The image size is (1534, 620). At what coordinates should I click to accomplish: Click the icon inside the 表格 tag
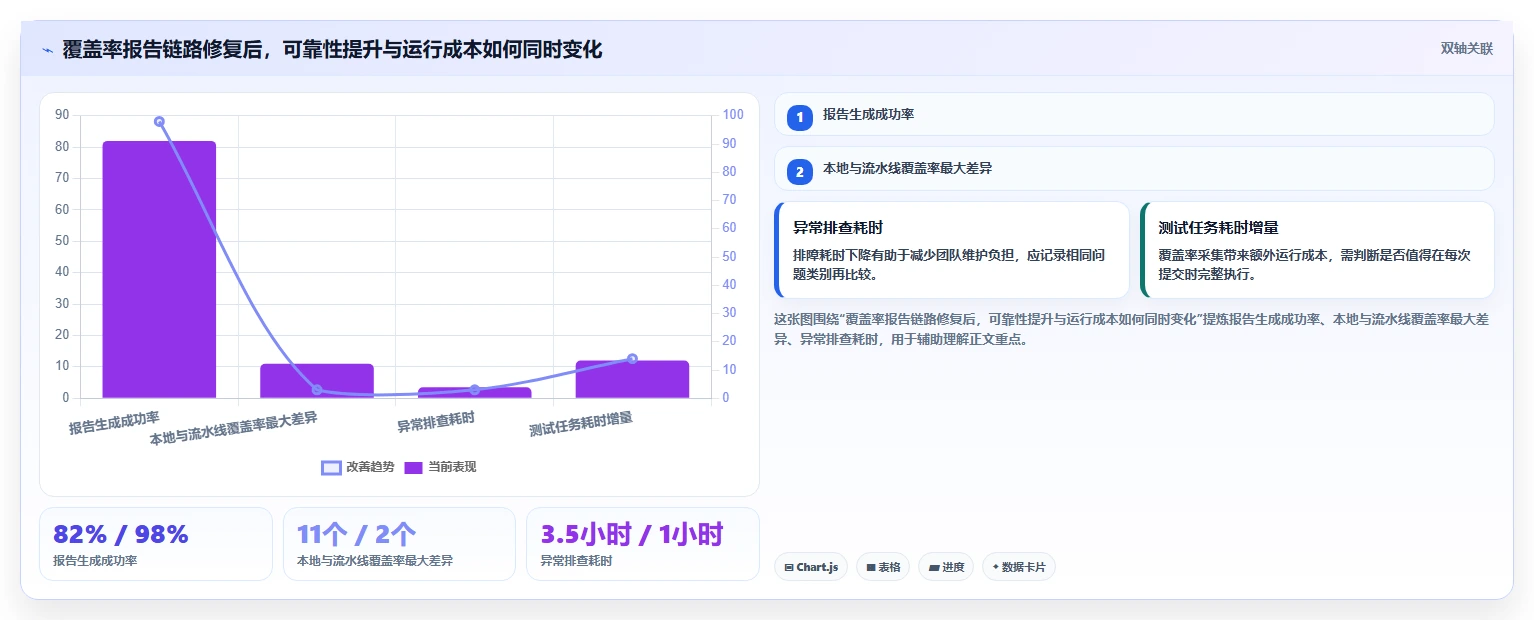pyautogui.click(x=871, y=567)
